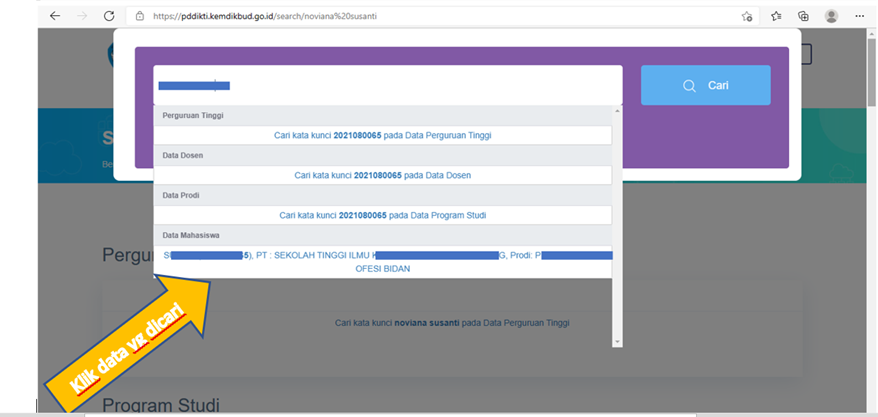Click the Program Studi section heading
878x417 pixels.
[x=161, y=405]
